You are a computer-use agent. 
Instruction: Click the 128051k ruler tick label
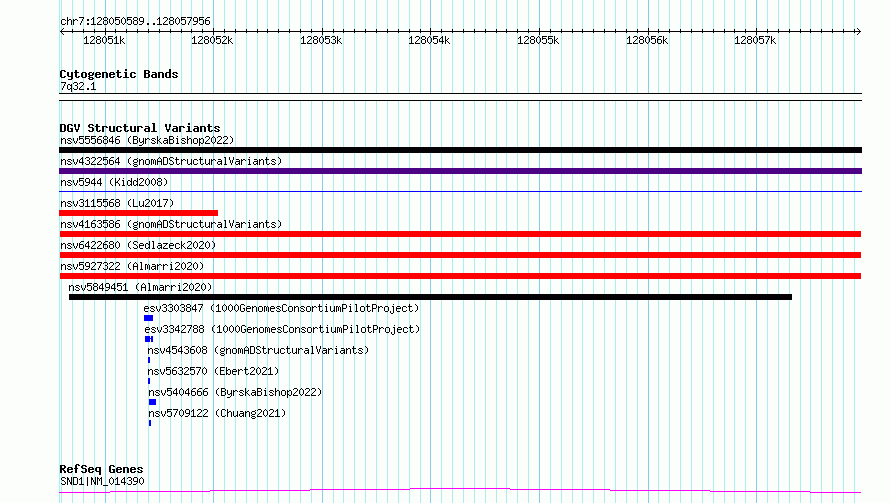[104, 40]
